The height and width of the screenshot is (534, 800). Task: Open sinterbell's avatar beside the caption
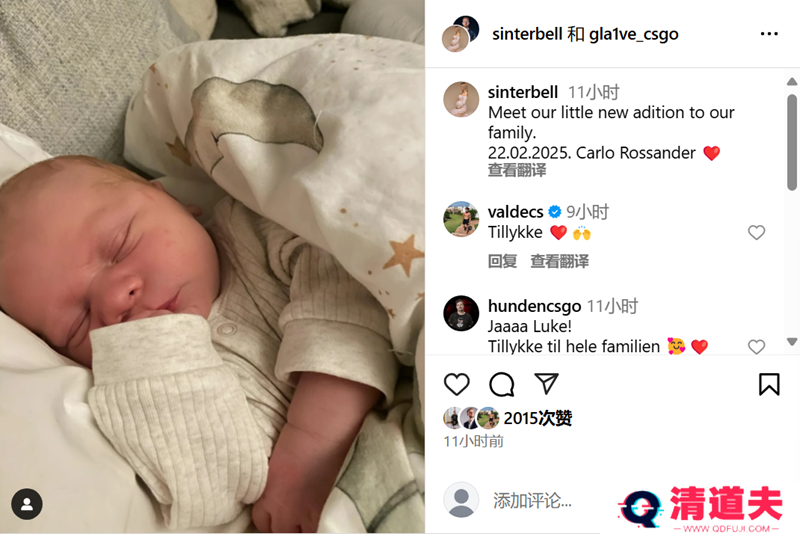click(x=461, y=99)
